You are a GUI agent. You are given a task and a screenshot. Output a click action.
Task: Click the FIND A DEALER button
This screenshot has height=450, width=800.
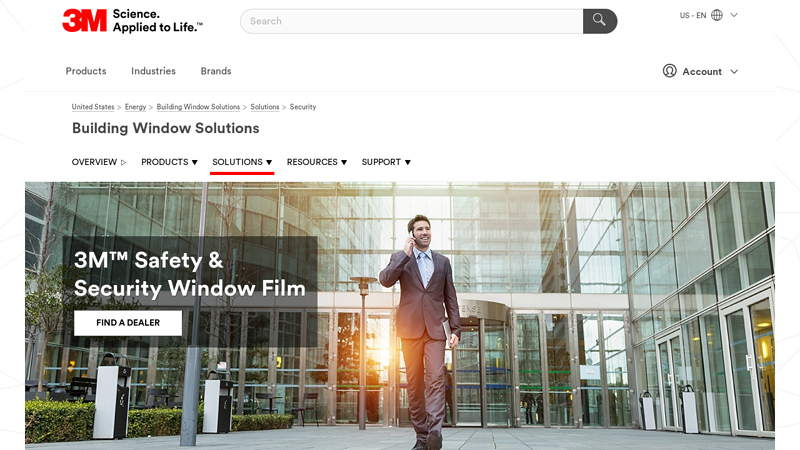tap(128, 323)
